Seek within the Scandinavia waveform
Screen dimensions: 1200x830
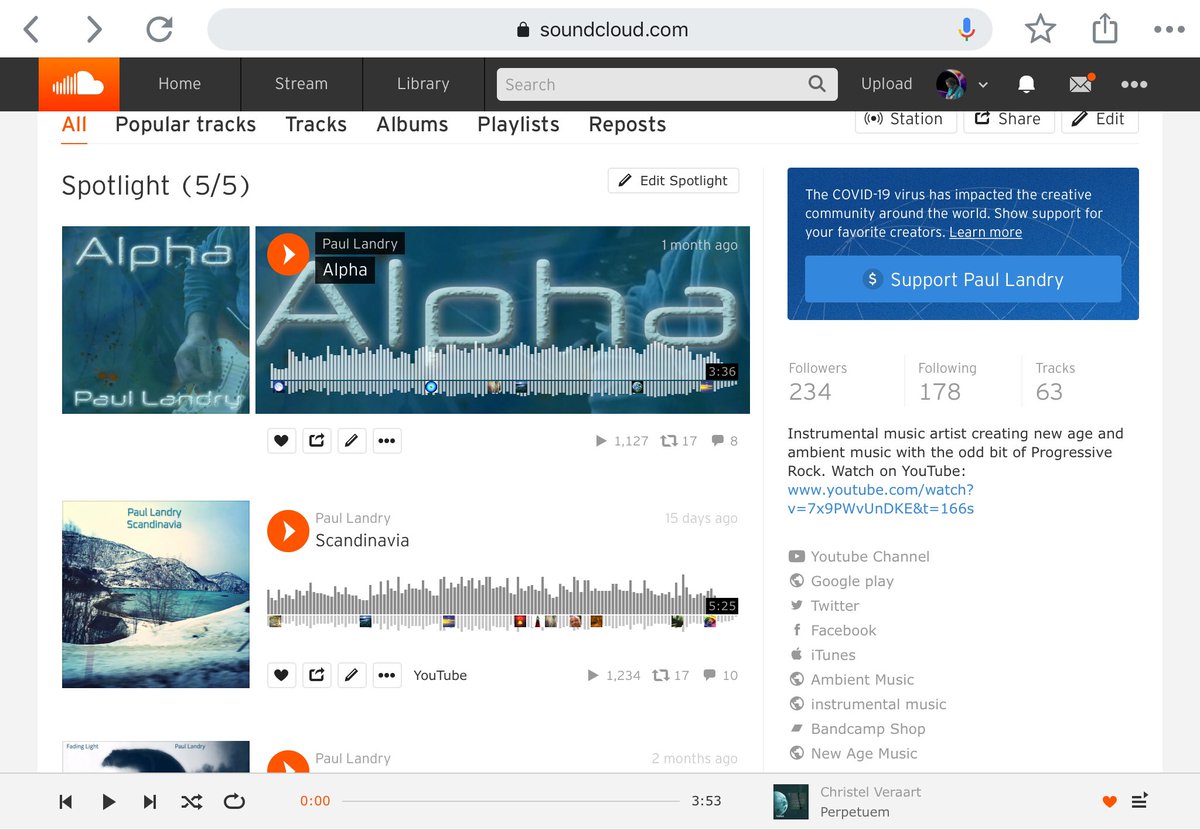click(x=502, y=603)
